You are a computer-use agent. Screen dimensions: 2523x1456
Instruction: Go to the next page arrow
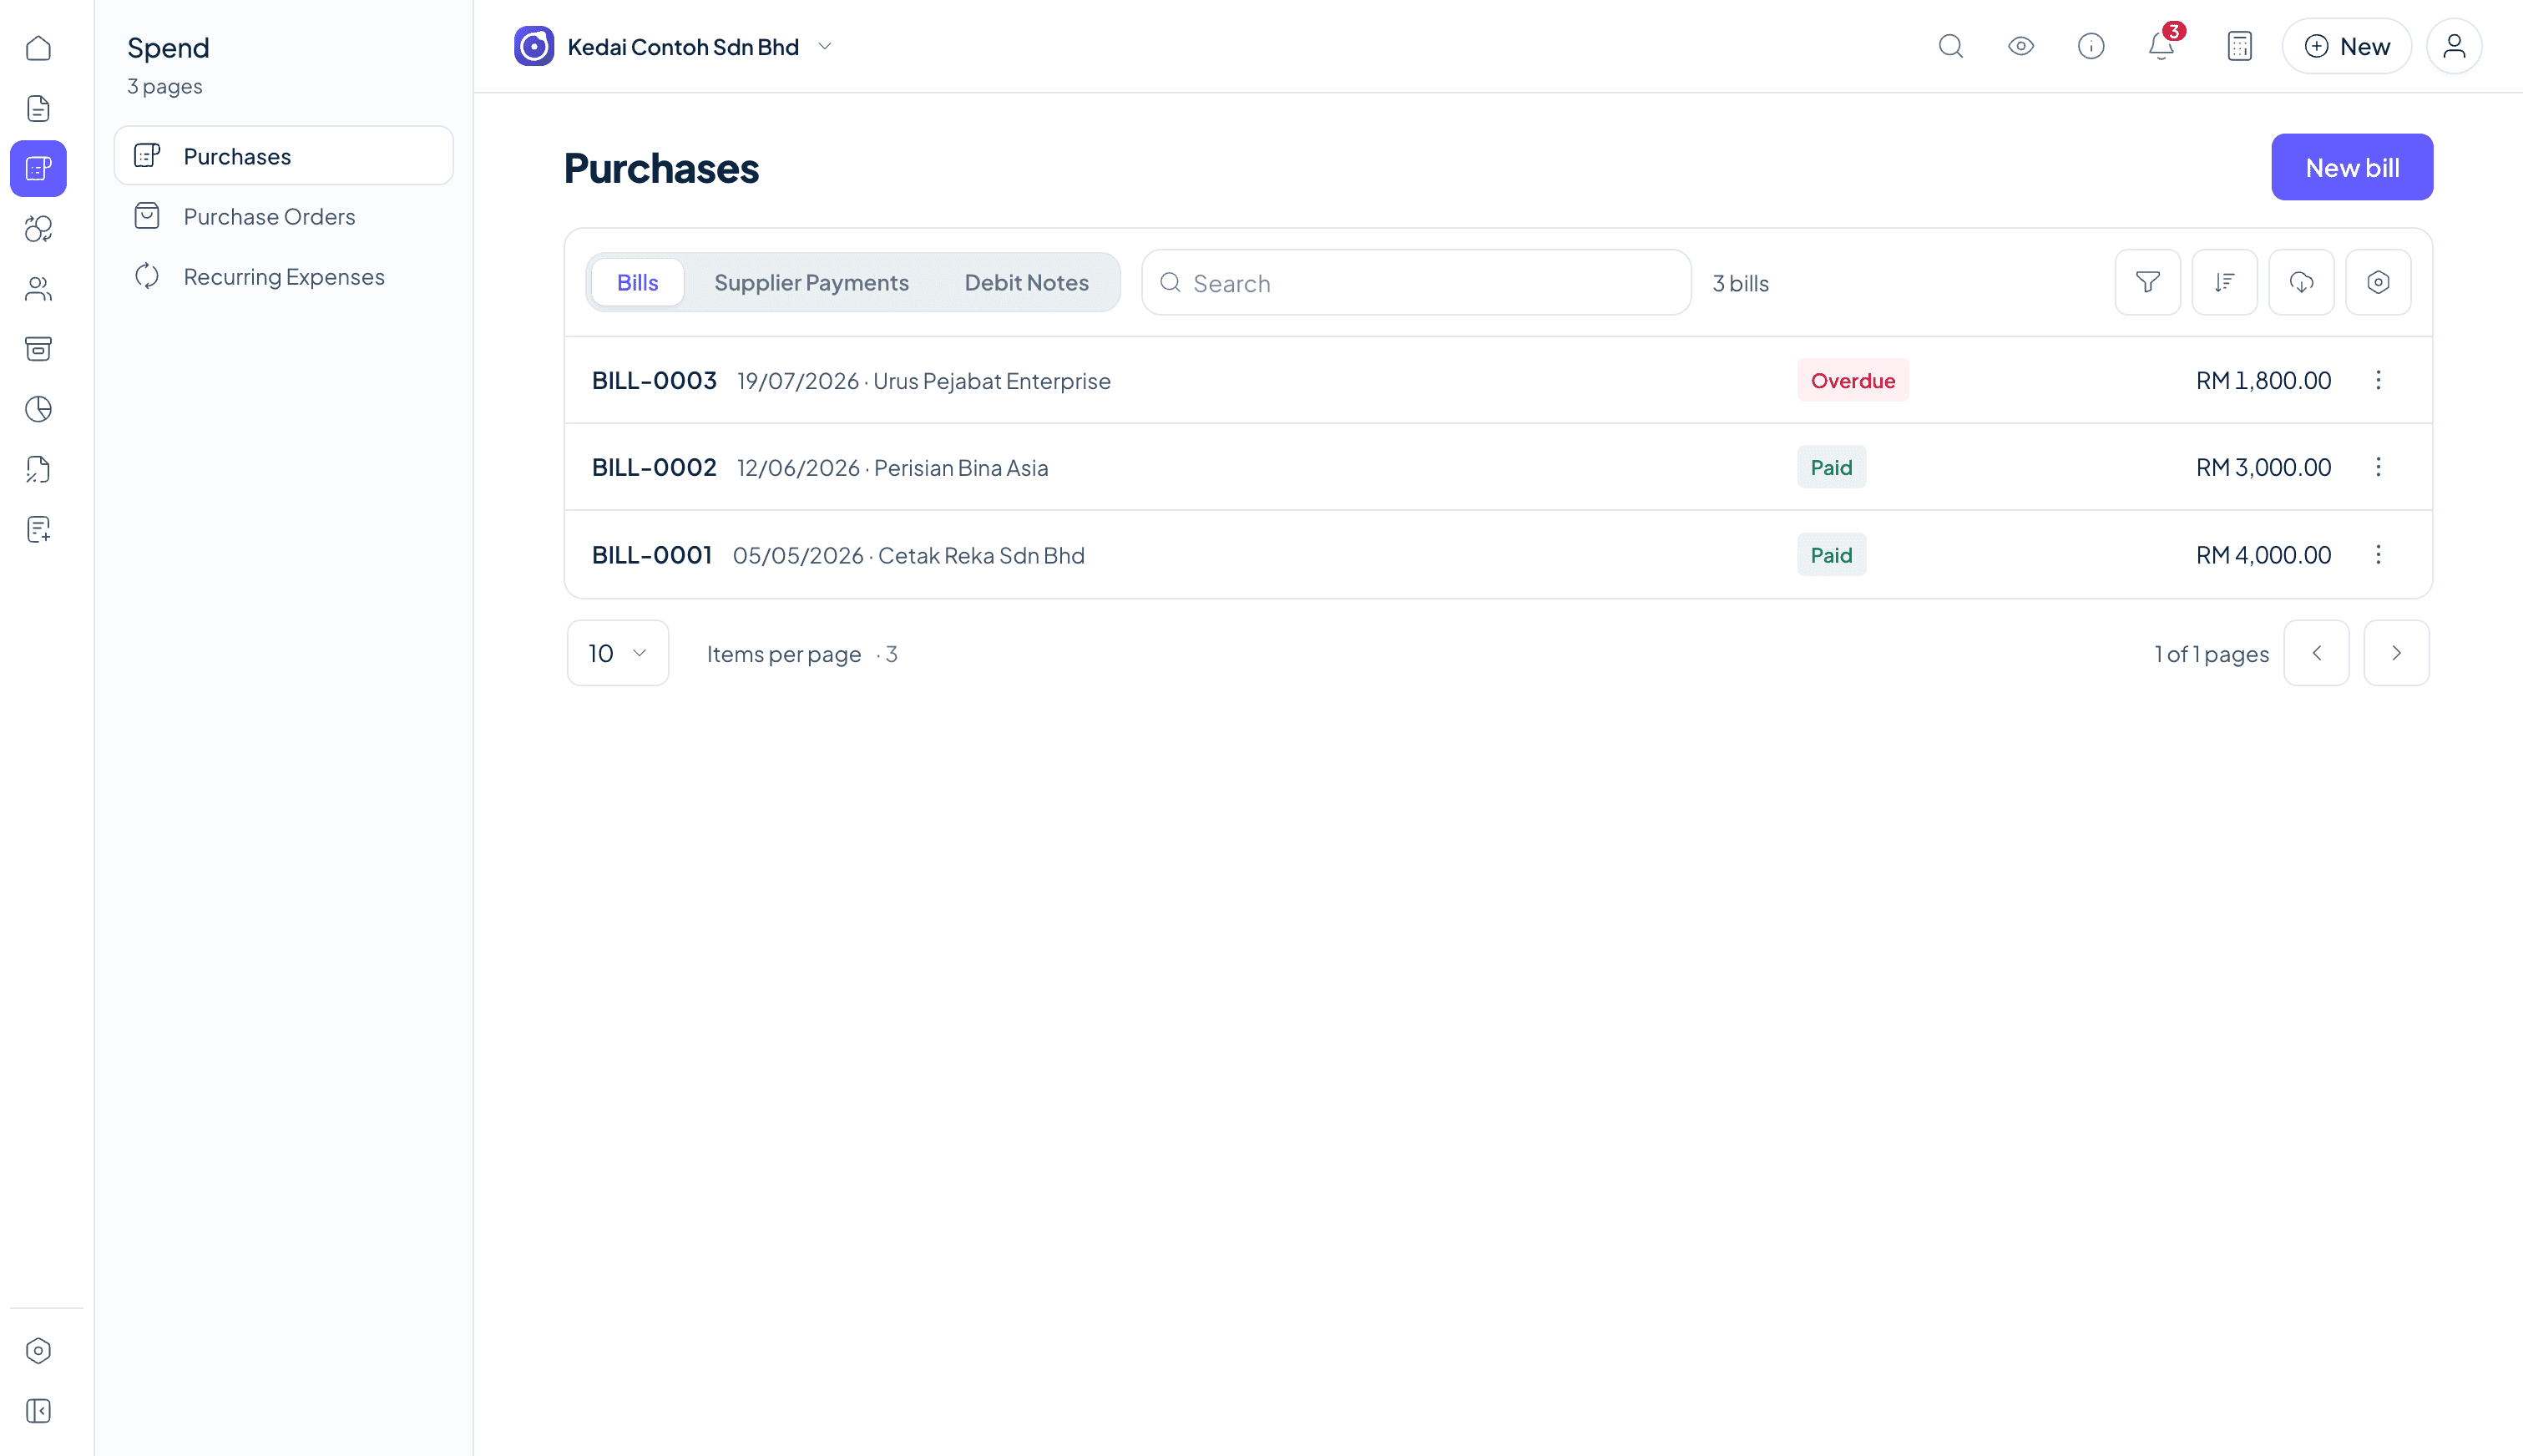pos(2397,653)
